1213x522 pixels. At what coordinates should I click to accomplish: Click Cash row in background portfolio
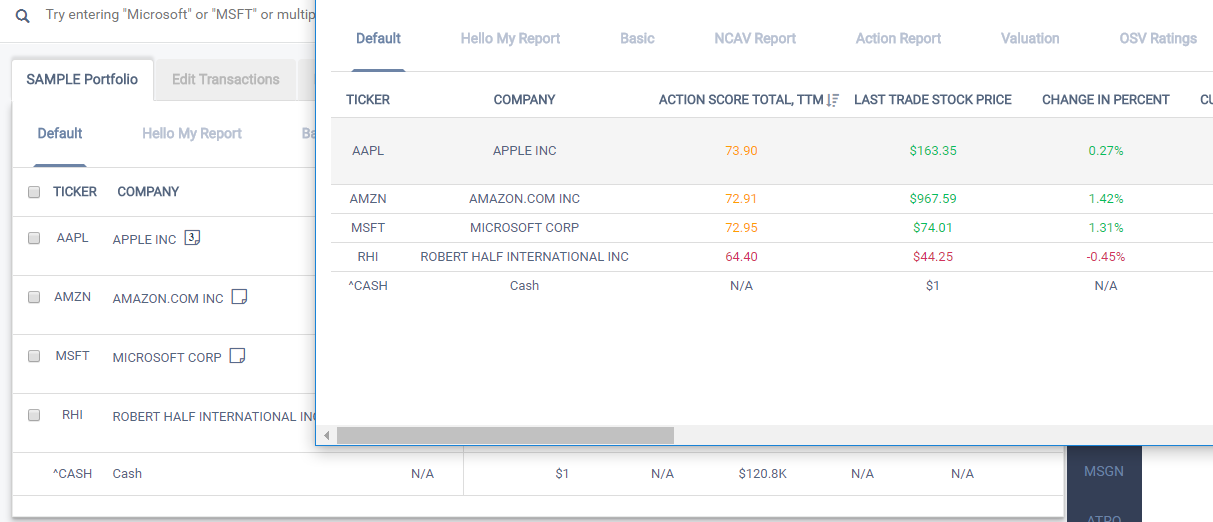click(x=538, y=474)
